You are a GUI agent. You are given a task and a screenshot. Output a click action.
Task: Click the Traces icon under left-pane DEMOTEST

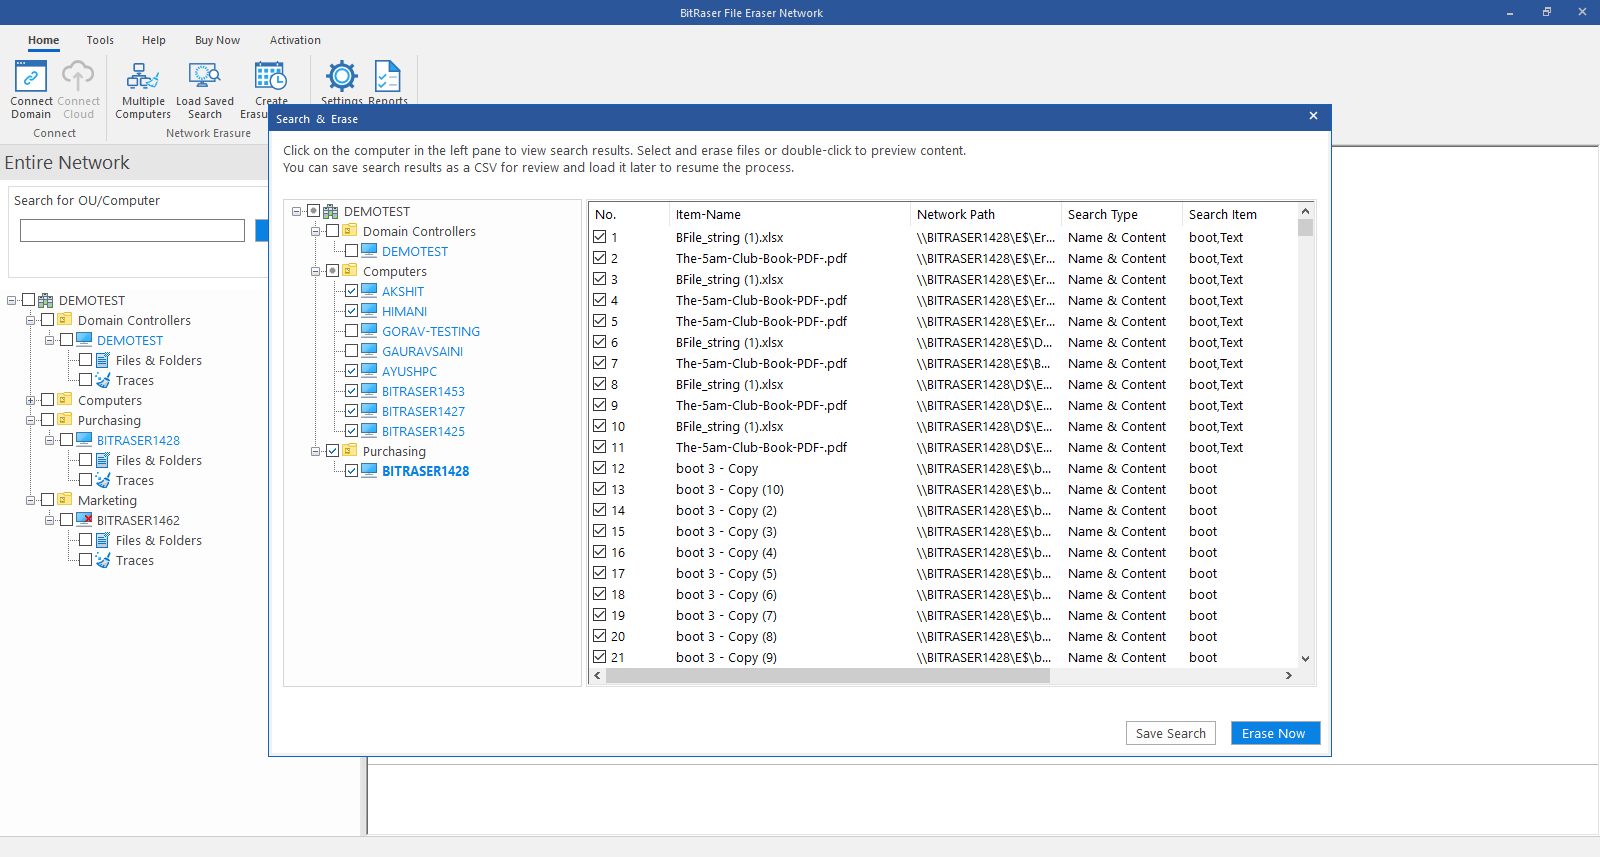point(103,380)
